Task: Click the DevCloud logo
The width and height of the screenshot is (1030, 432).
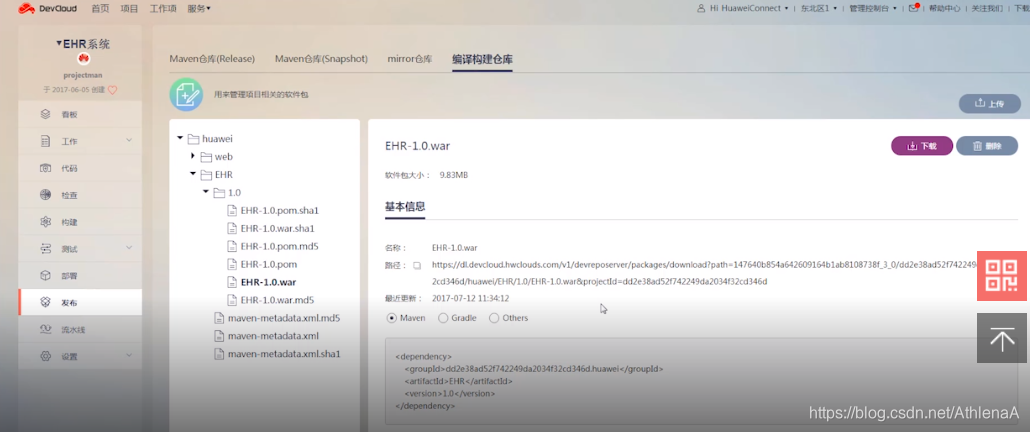Action: tap(47, 9)
